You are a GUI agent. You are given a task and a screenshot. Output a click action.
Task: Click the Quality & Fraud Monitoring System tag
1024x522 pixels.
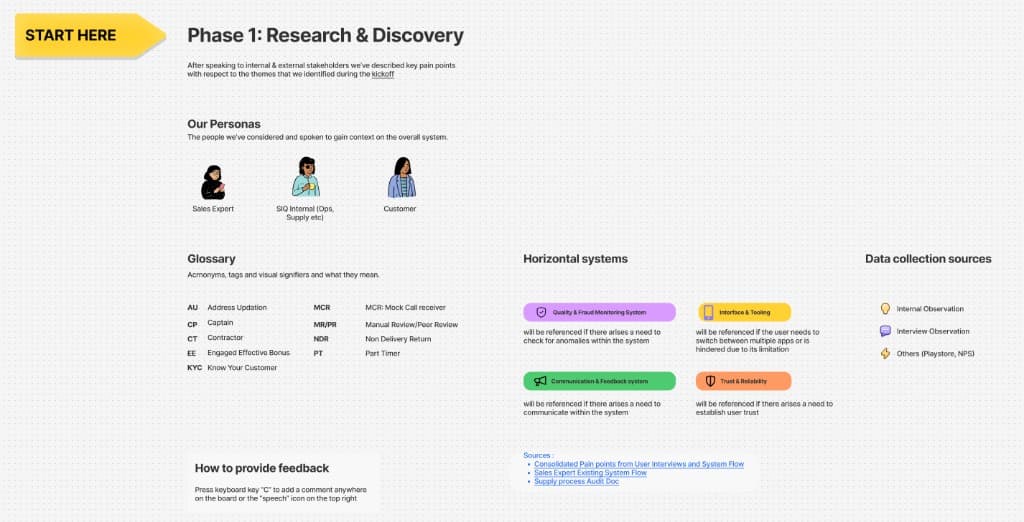coord(600,312)
